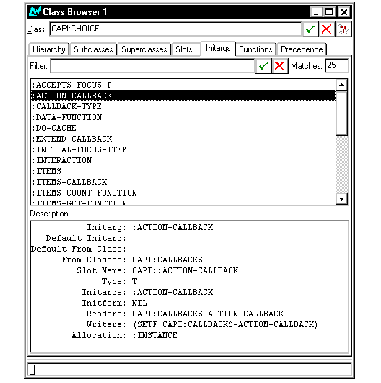This screenshot has width=381, height=383.
Task: Select highlighted :ACTION-CALLBACK list row
Action: [184, 96]
